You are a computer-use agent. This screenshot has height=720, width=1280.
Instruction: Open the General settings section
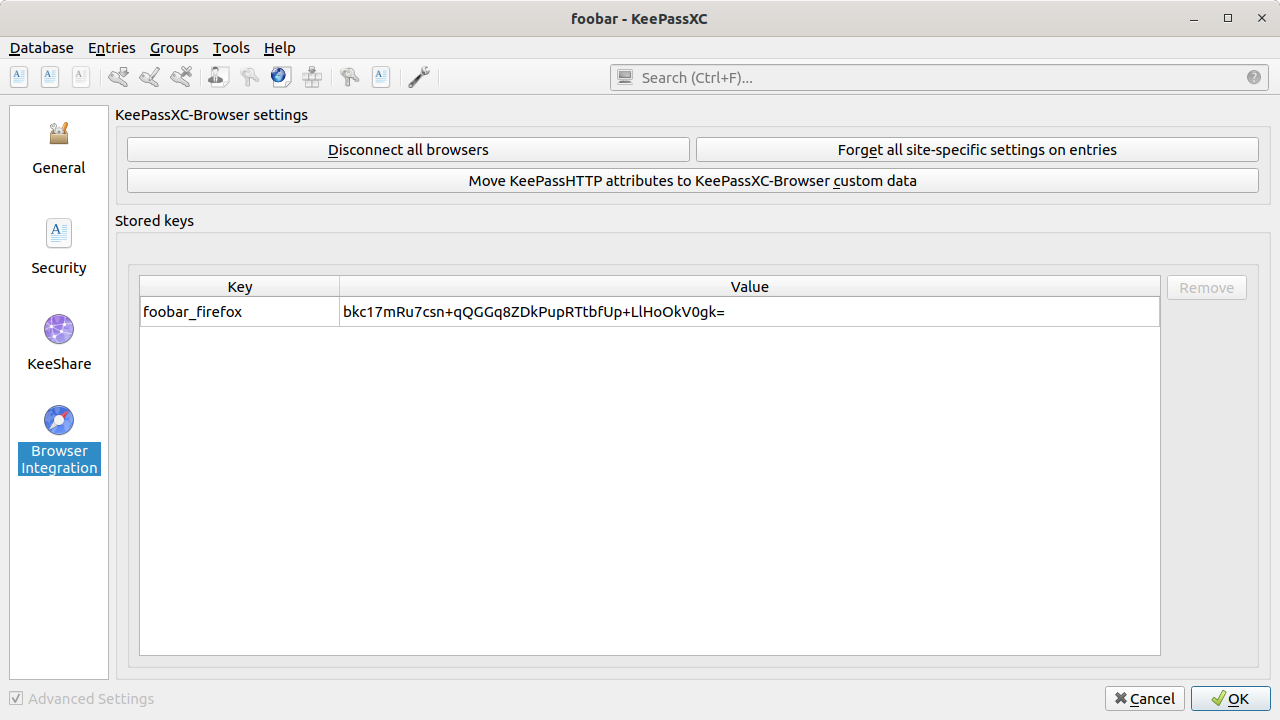[x=59, y=148]
